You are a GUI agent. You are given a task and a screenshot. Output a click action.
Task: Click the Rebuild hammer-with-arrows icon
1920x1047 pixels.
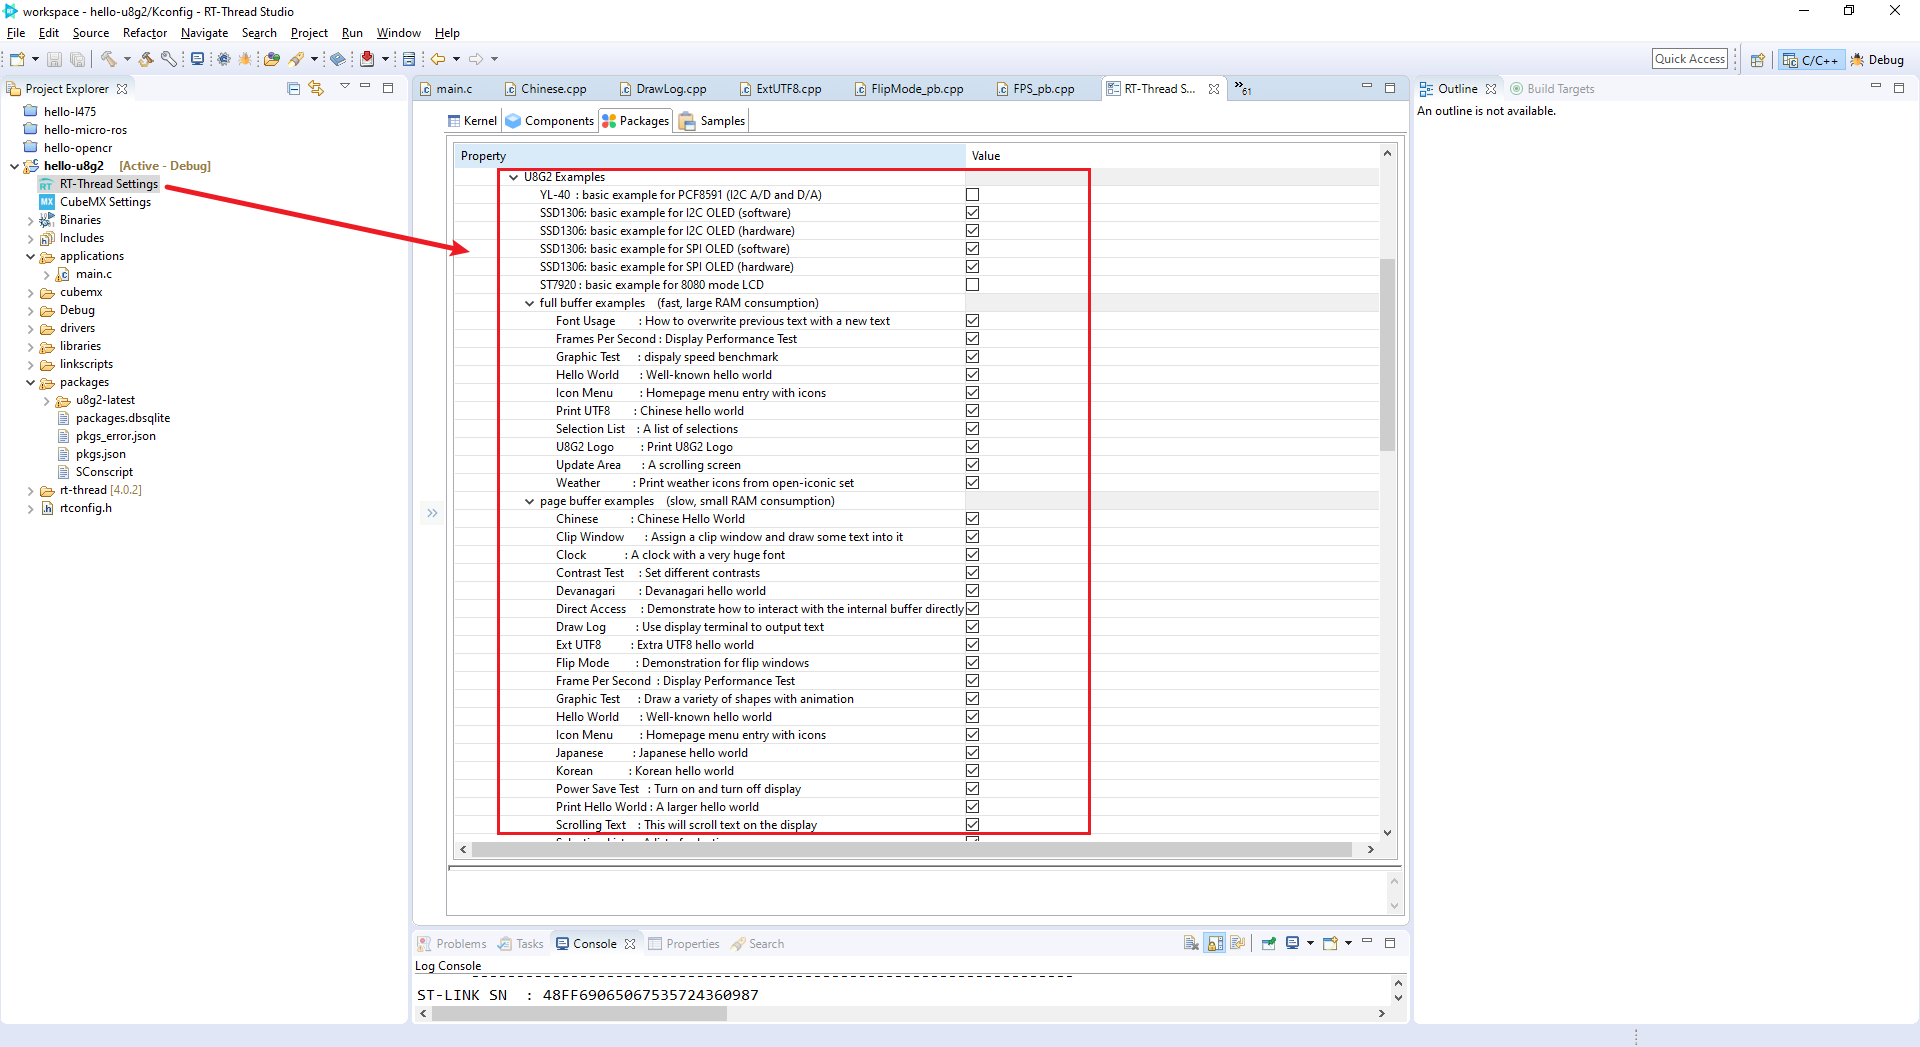[146, 60]
